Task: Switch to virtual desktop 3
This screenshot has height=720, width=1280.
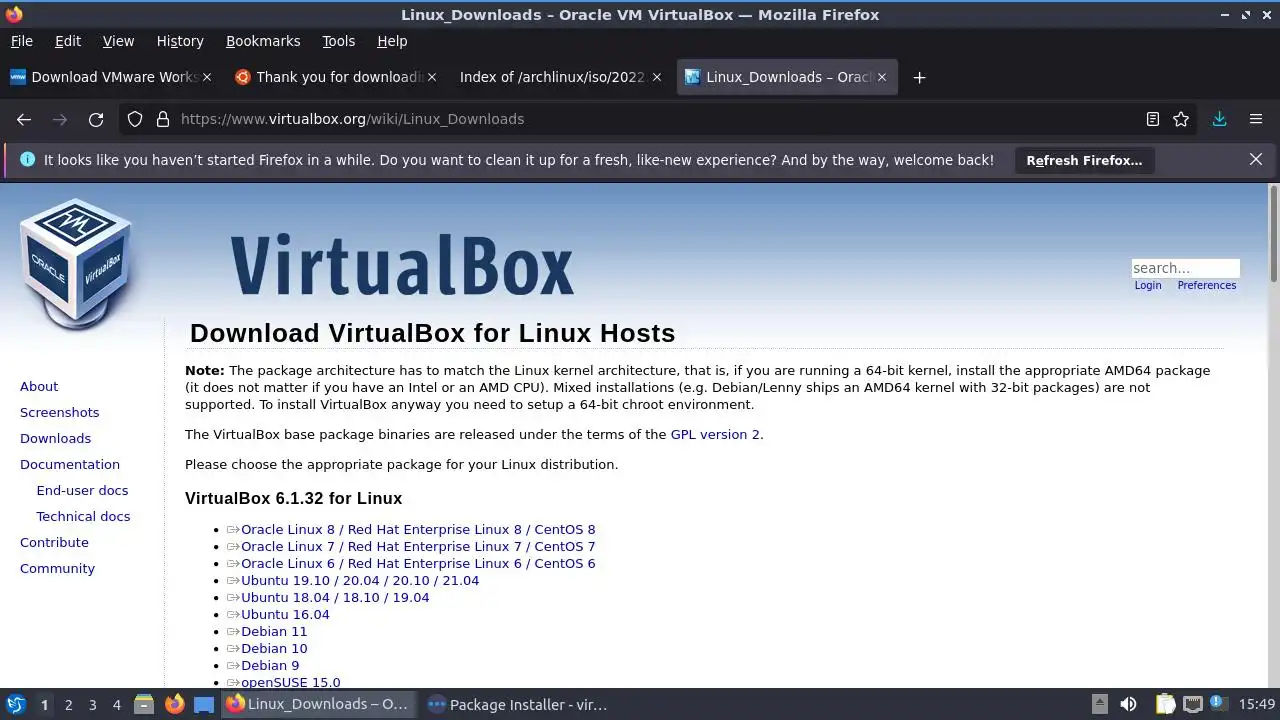Action: click(92, 705)
